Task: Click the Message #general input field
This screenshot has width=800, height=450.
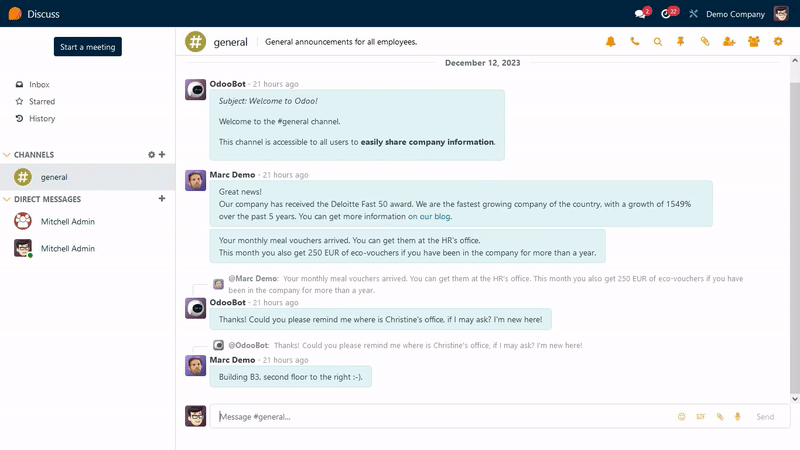Action: 440,417
